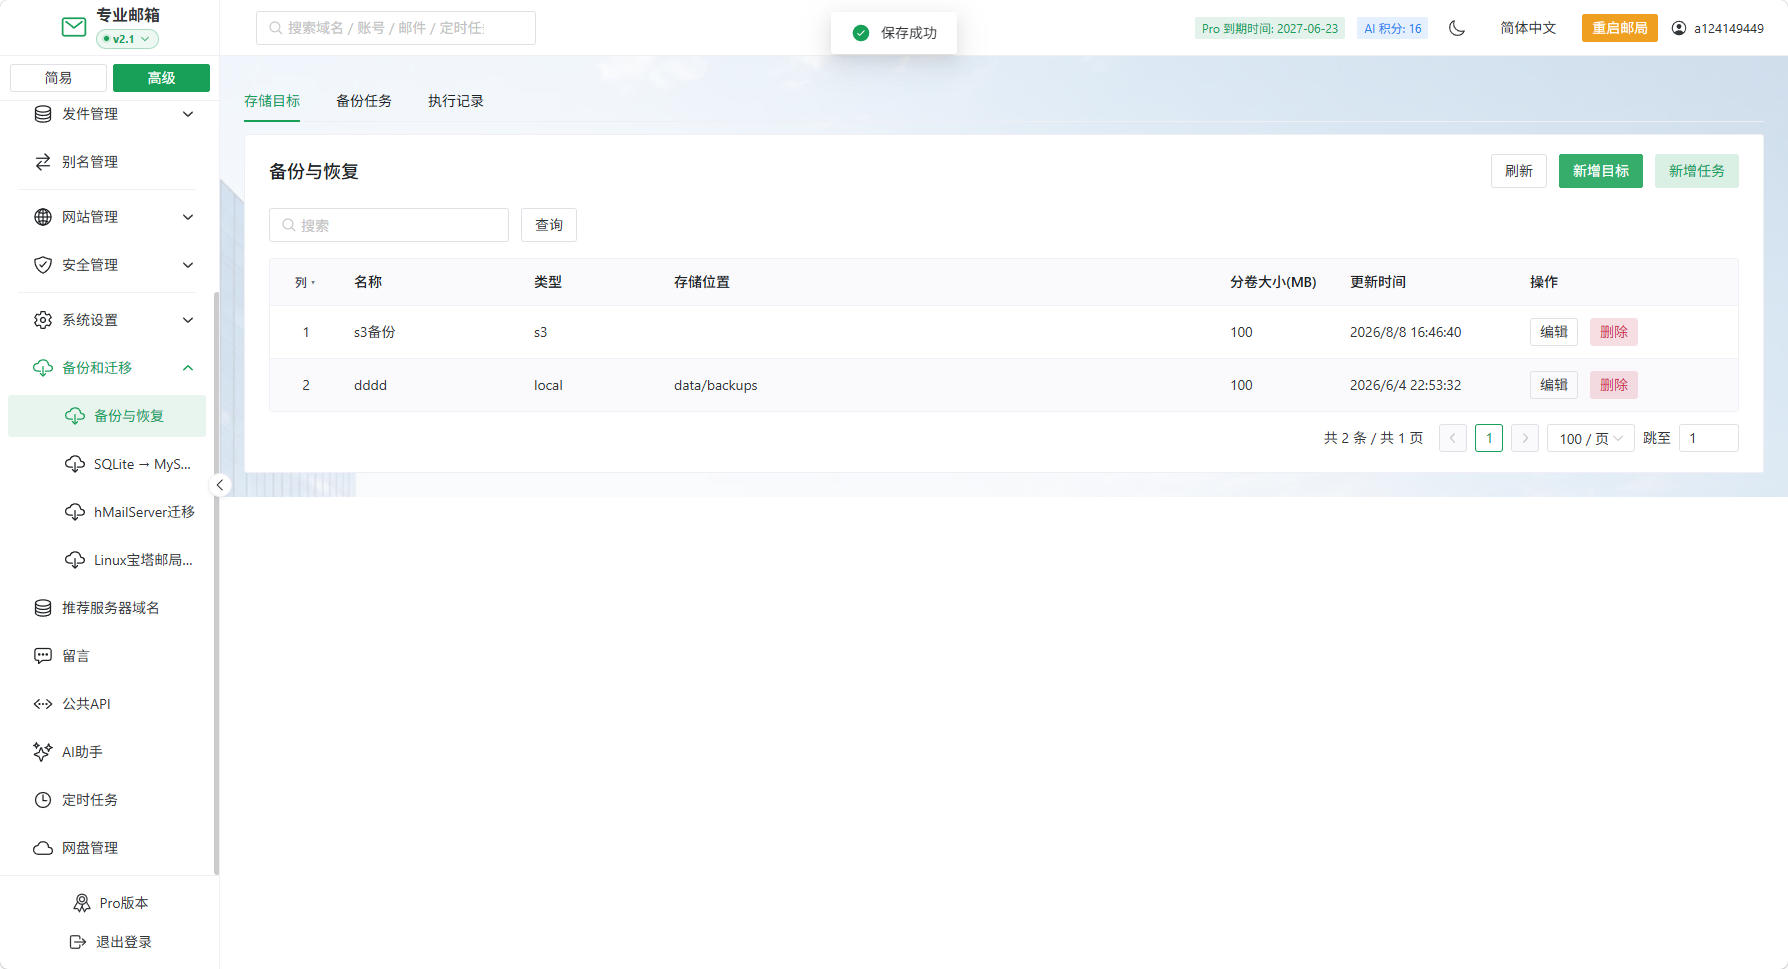Collapse the 备份和迁移 menu chevron
Viewport: 1788px width, 969px height.
click(188, 368)
